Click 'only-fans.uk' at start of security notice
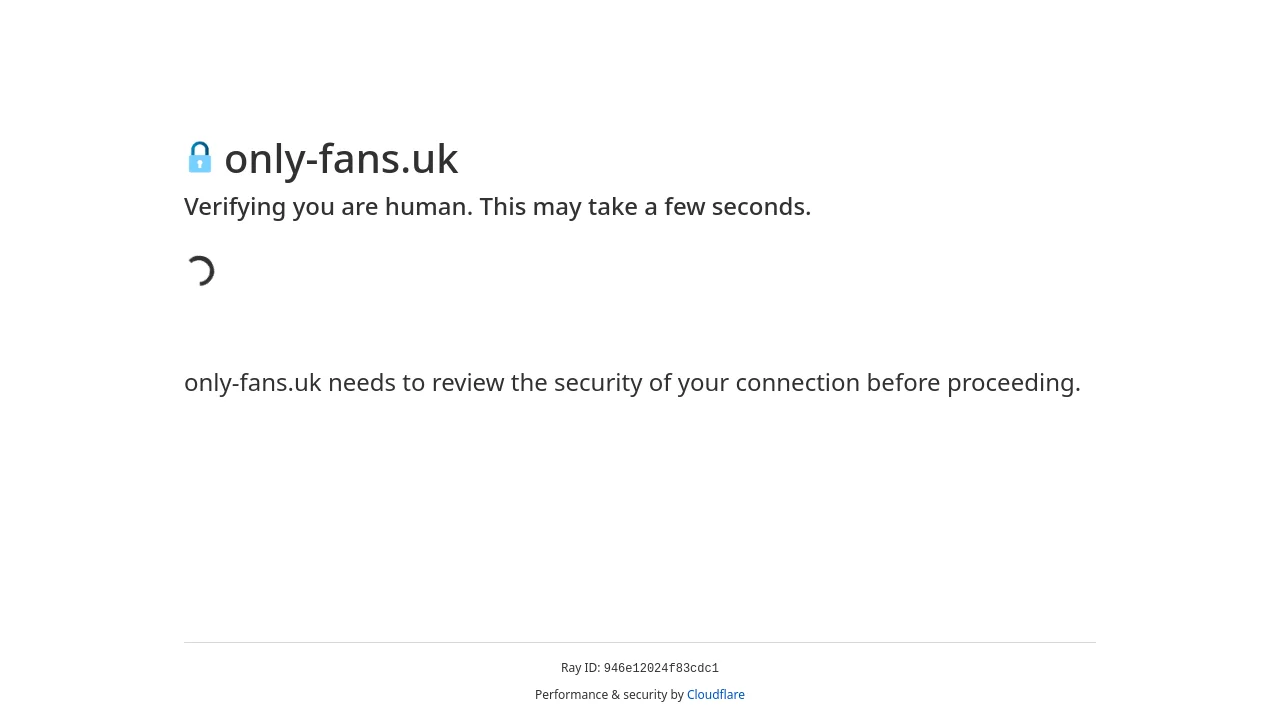The height and width of the screenshot is (720, 1280). (x=253, y=383)
